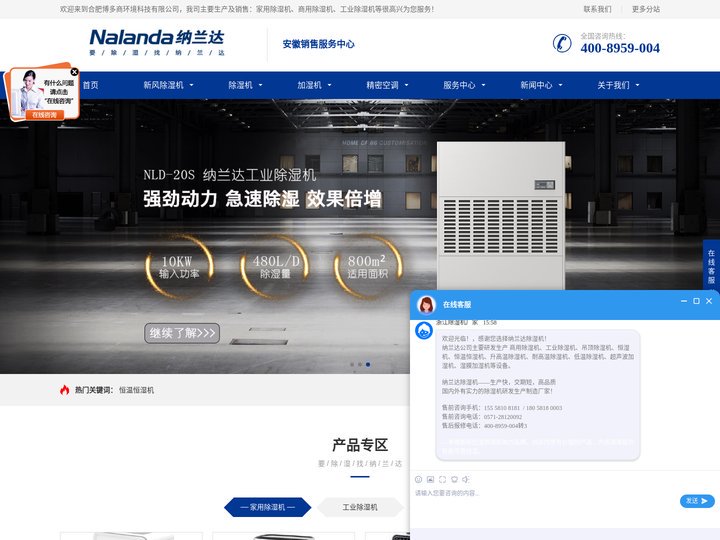Expand dropdown arrow next to 服务中心
Image resolution: width=720 pixels, height=540 pixels.
[x=484, y=85]
